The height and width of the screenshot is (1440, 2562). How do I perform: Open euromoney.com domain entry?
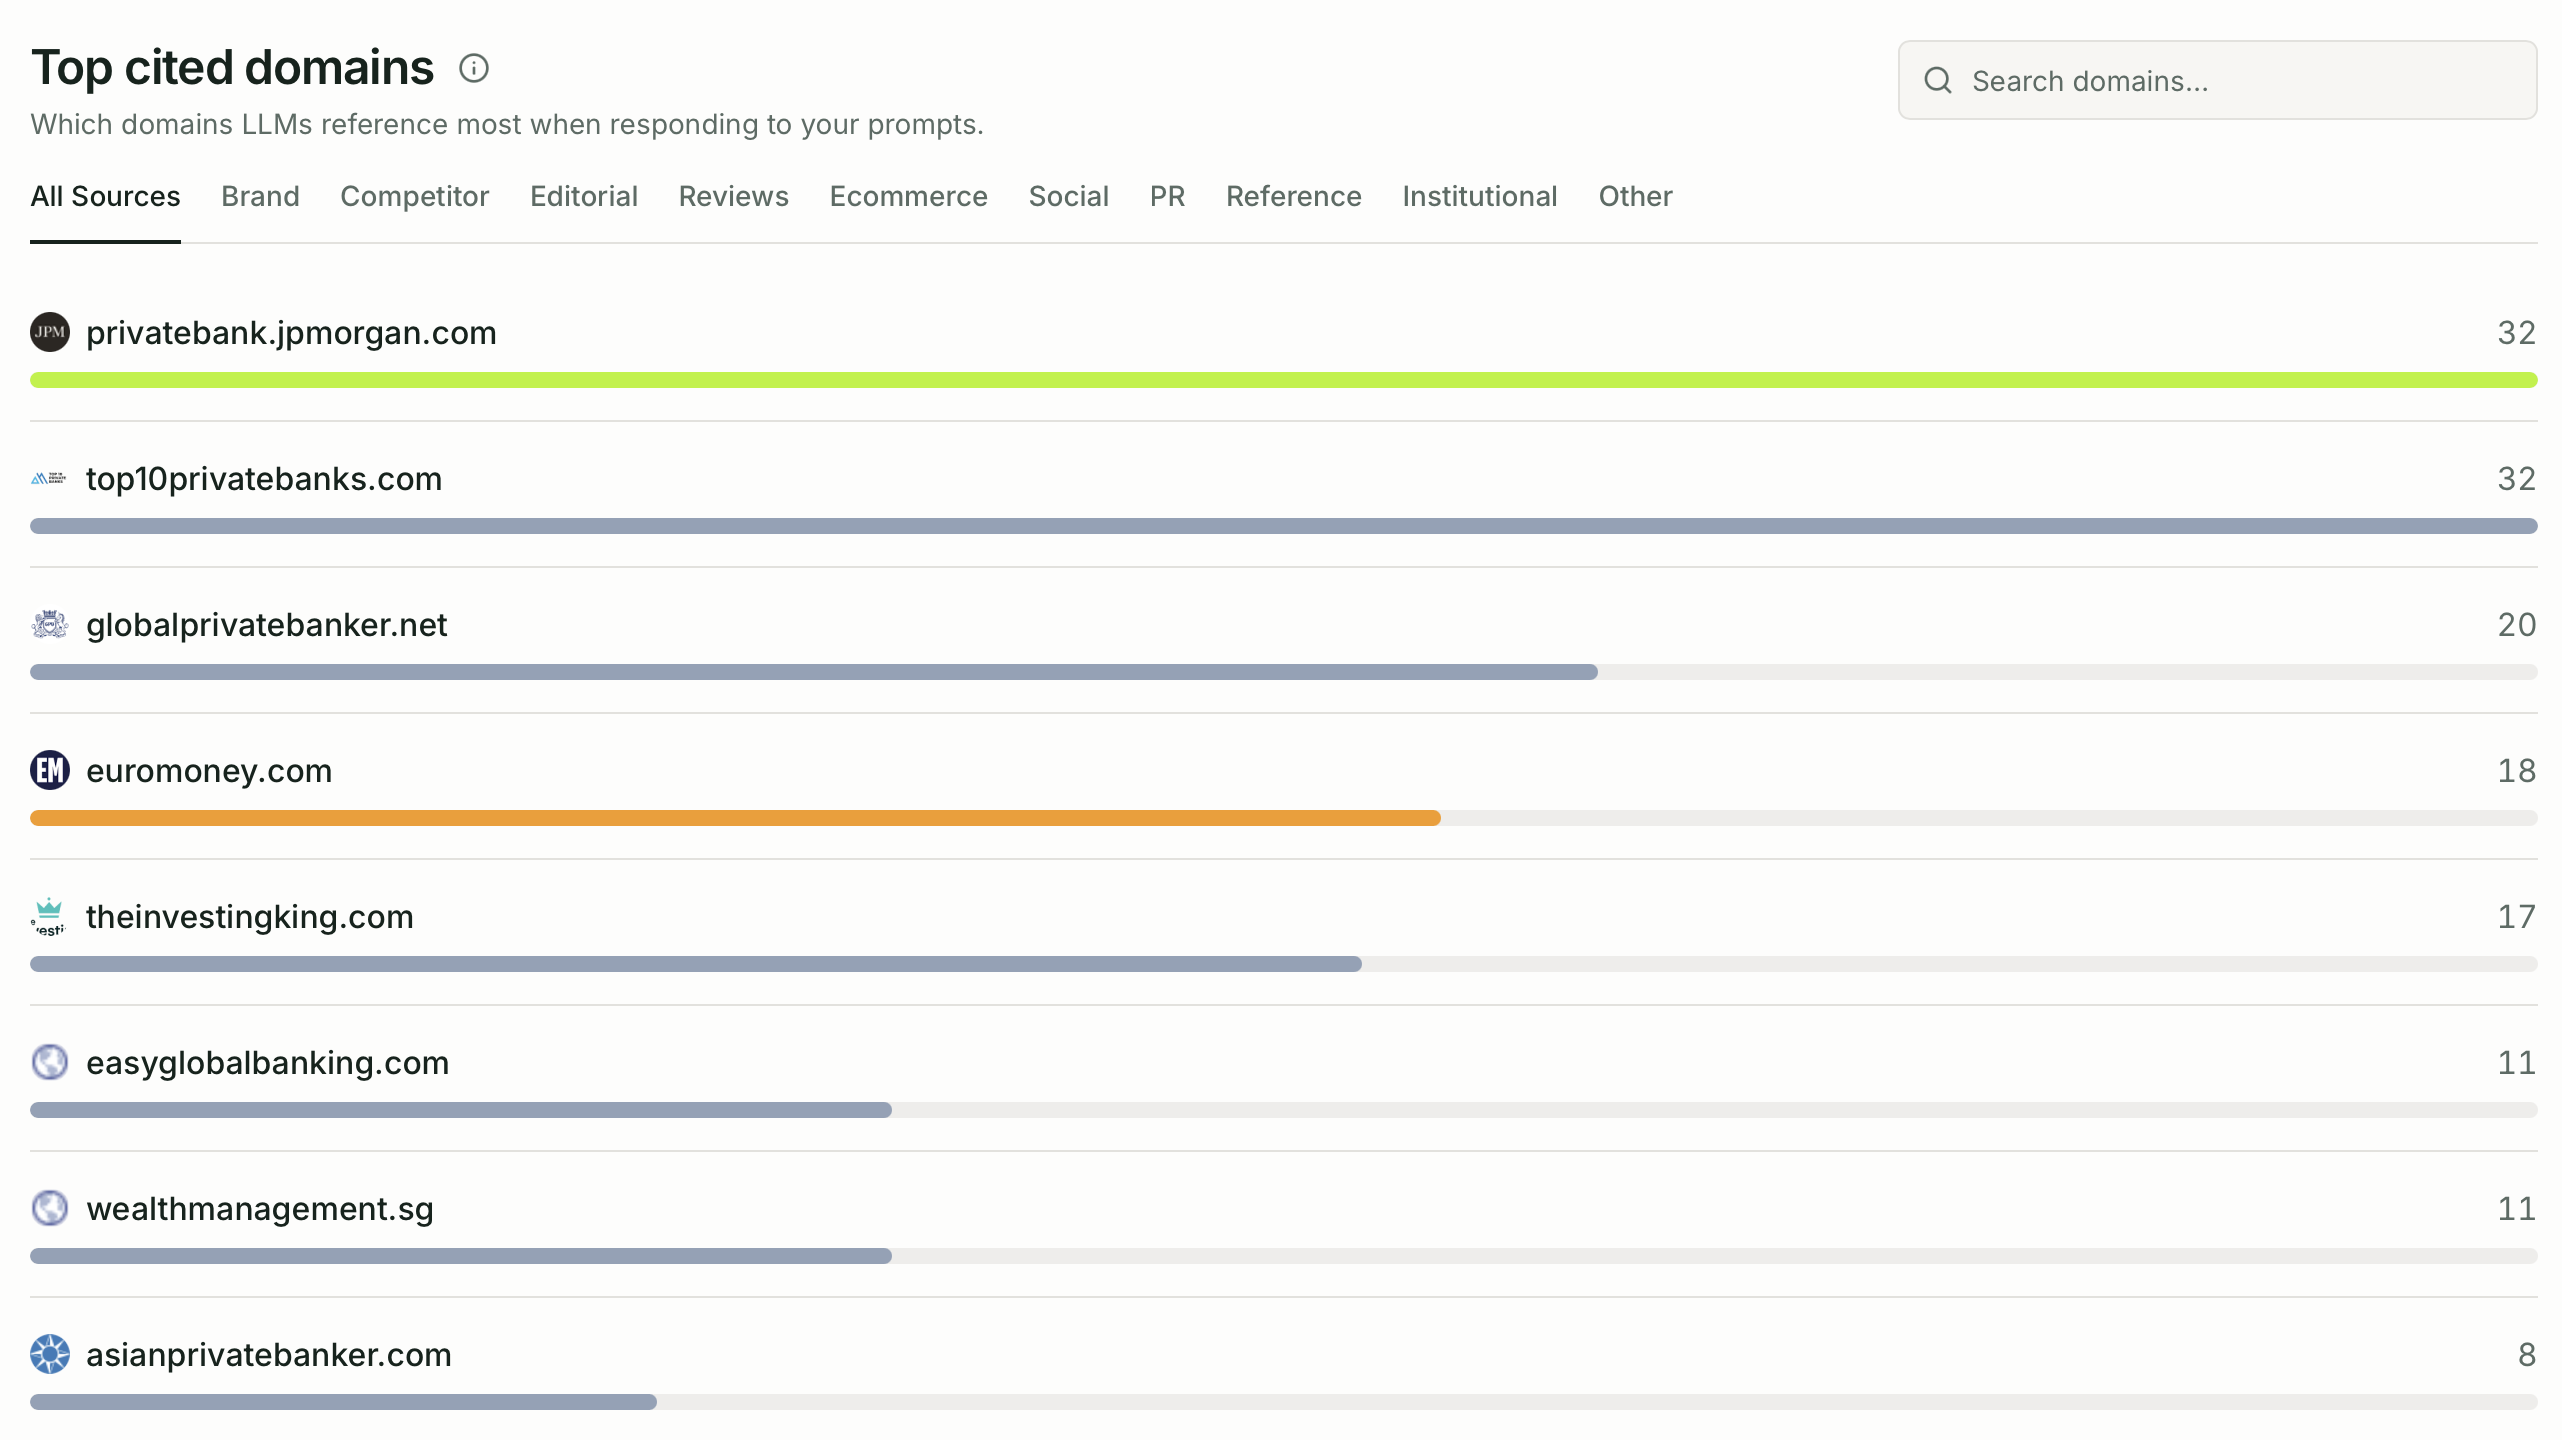click(209, 770)
